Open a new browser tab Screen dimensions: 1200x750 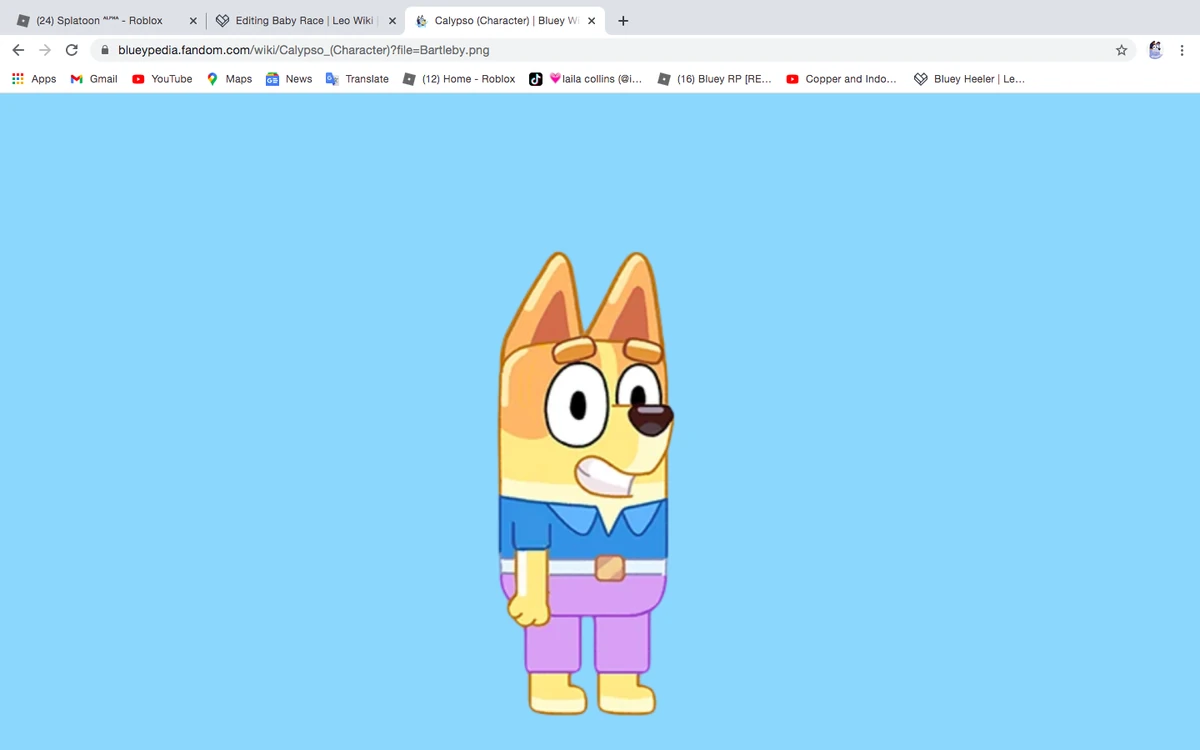click(x=623, y=19)
